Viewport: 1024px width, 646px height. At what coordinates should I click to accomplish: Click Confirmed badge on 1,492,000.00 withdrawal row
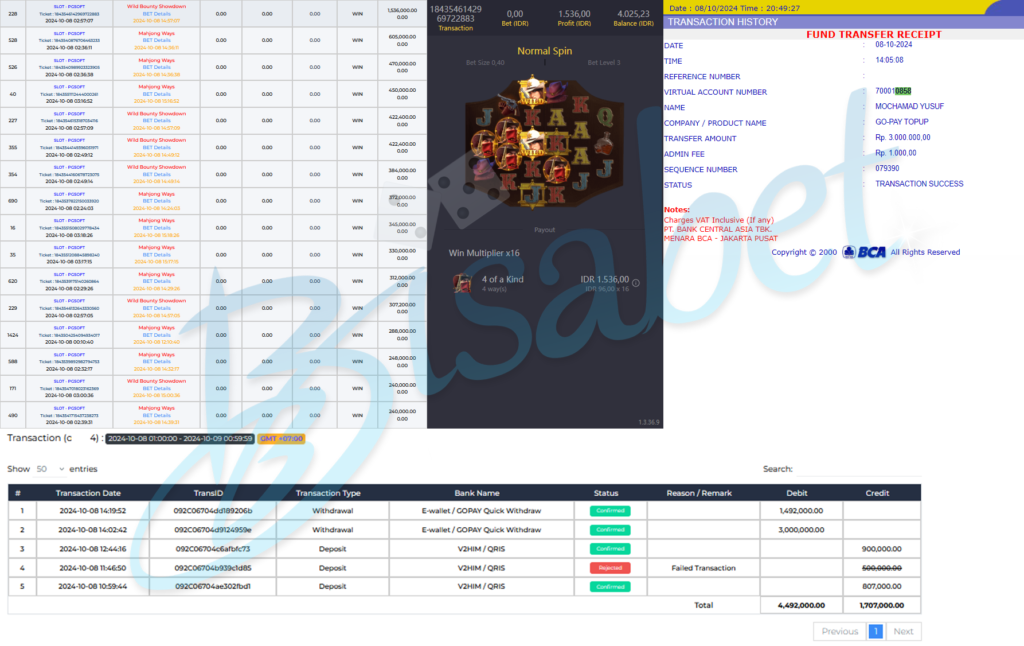click(610, 511)
